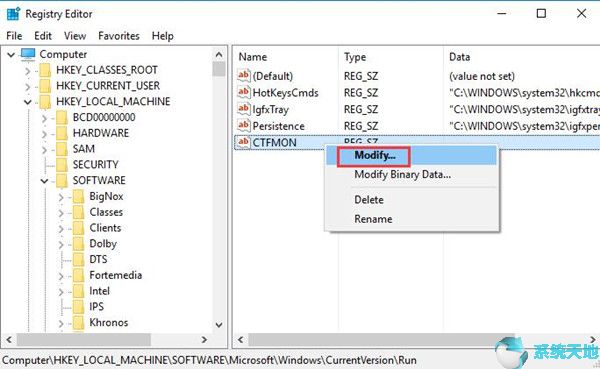Click the Computer icon in tree

point(28,54)
